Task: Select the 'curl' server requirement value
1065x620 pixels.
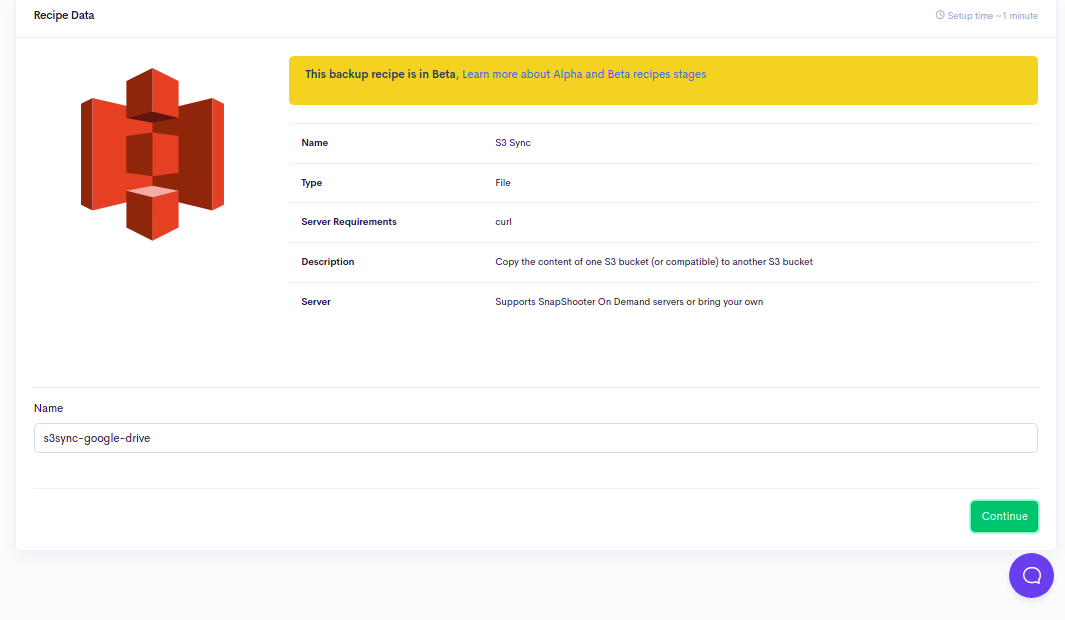Action: 503,222
